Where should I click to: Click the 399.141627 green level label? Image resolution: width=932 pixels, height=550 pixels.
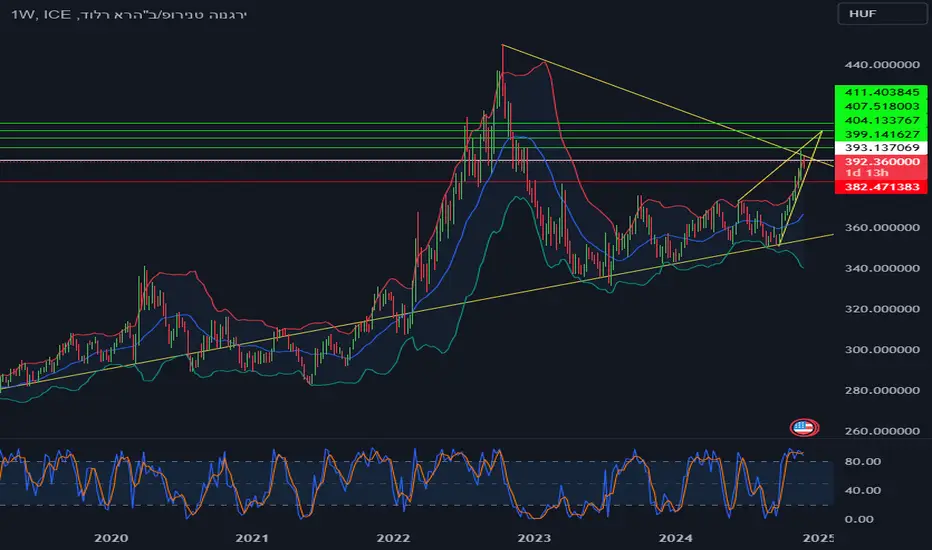pyautogui.click(x=881, y=134)
